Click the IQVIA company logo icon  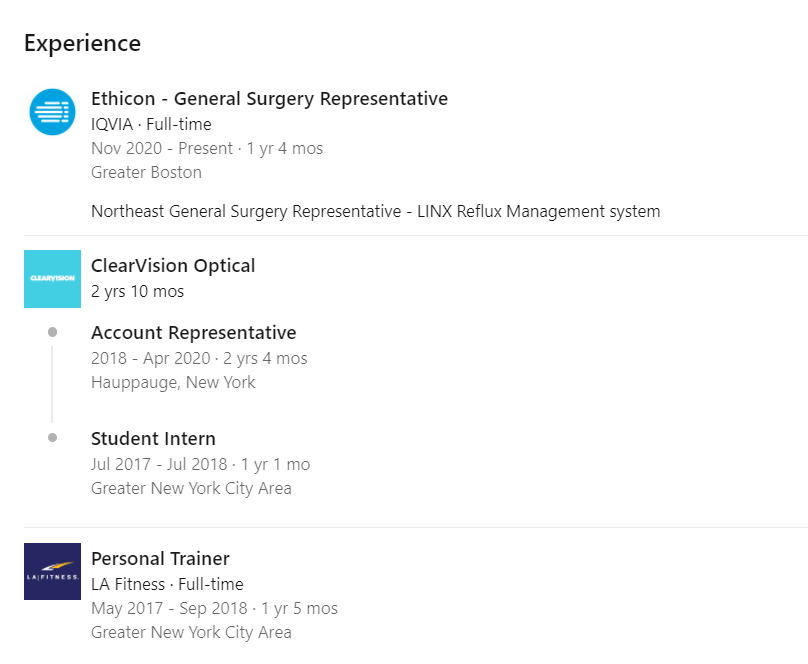click(x=52, y=112)
